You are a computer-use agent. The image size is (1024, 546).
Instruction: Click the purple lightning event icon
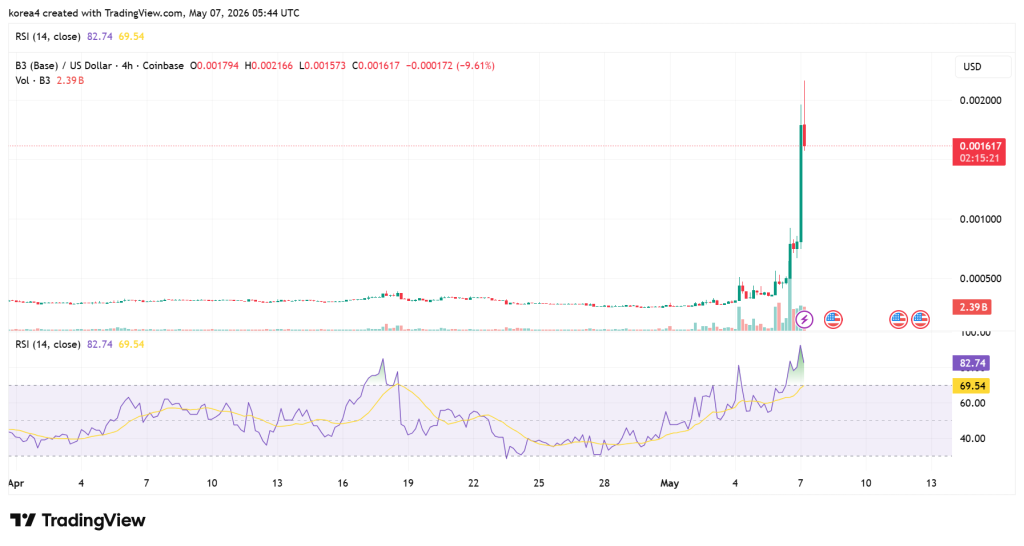[x=805, y=319]
